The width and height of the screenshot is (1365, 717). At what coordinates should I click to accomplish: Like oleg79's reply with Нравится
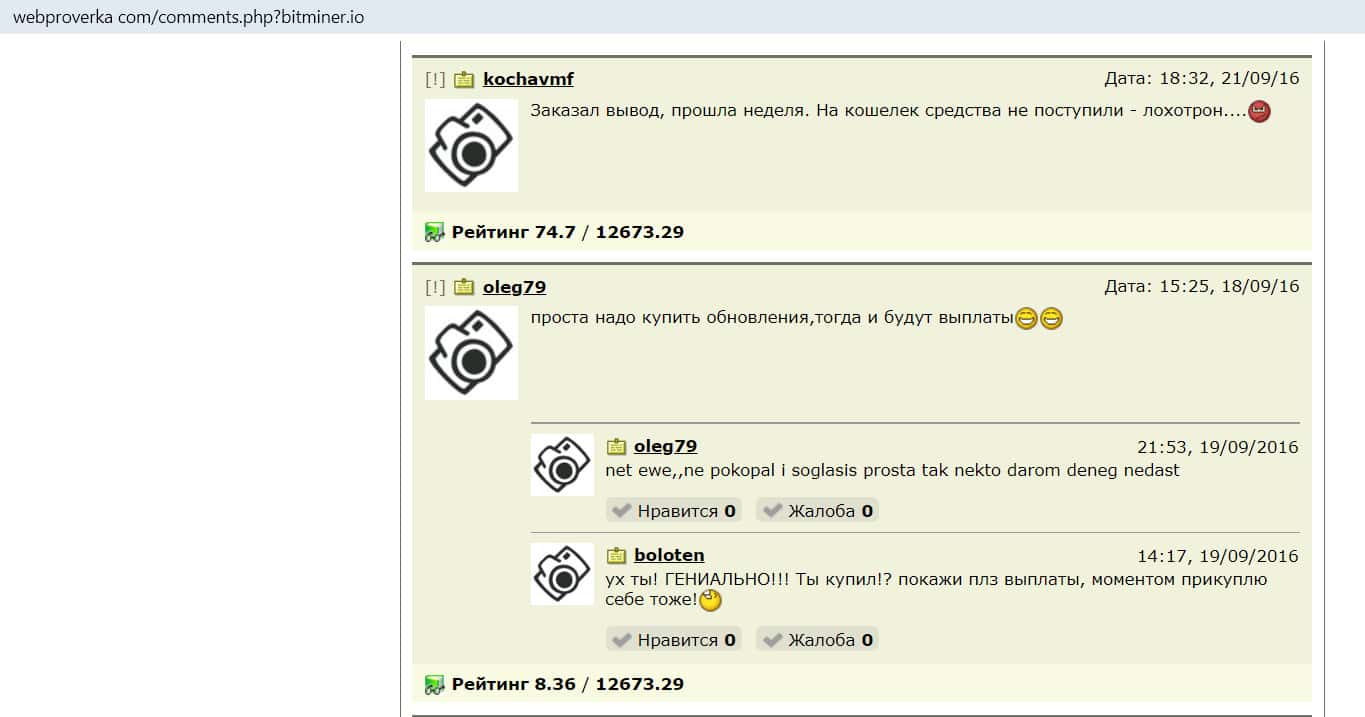click(x=674, y=511)
